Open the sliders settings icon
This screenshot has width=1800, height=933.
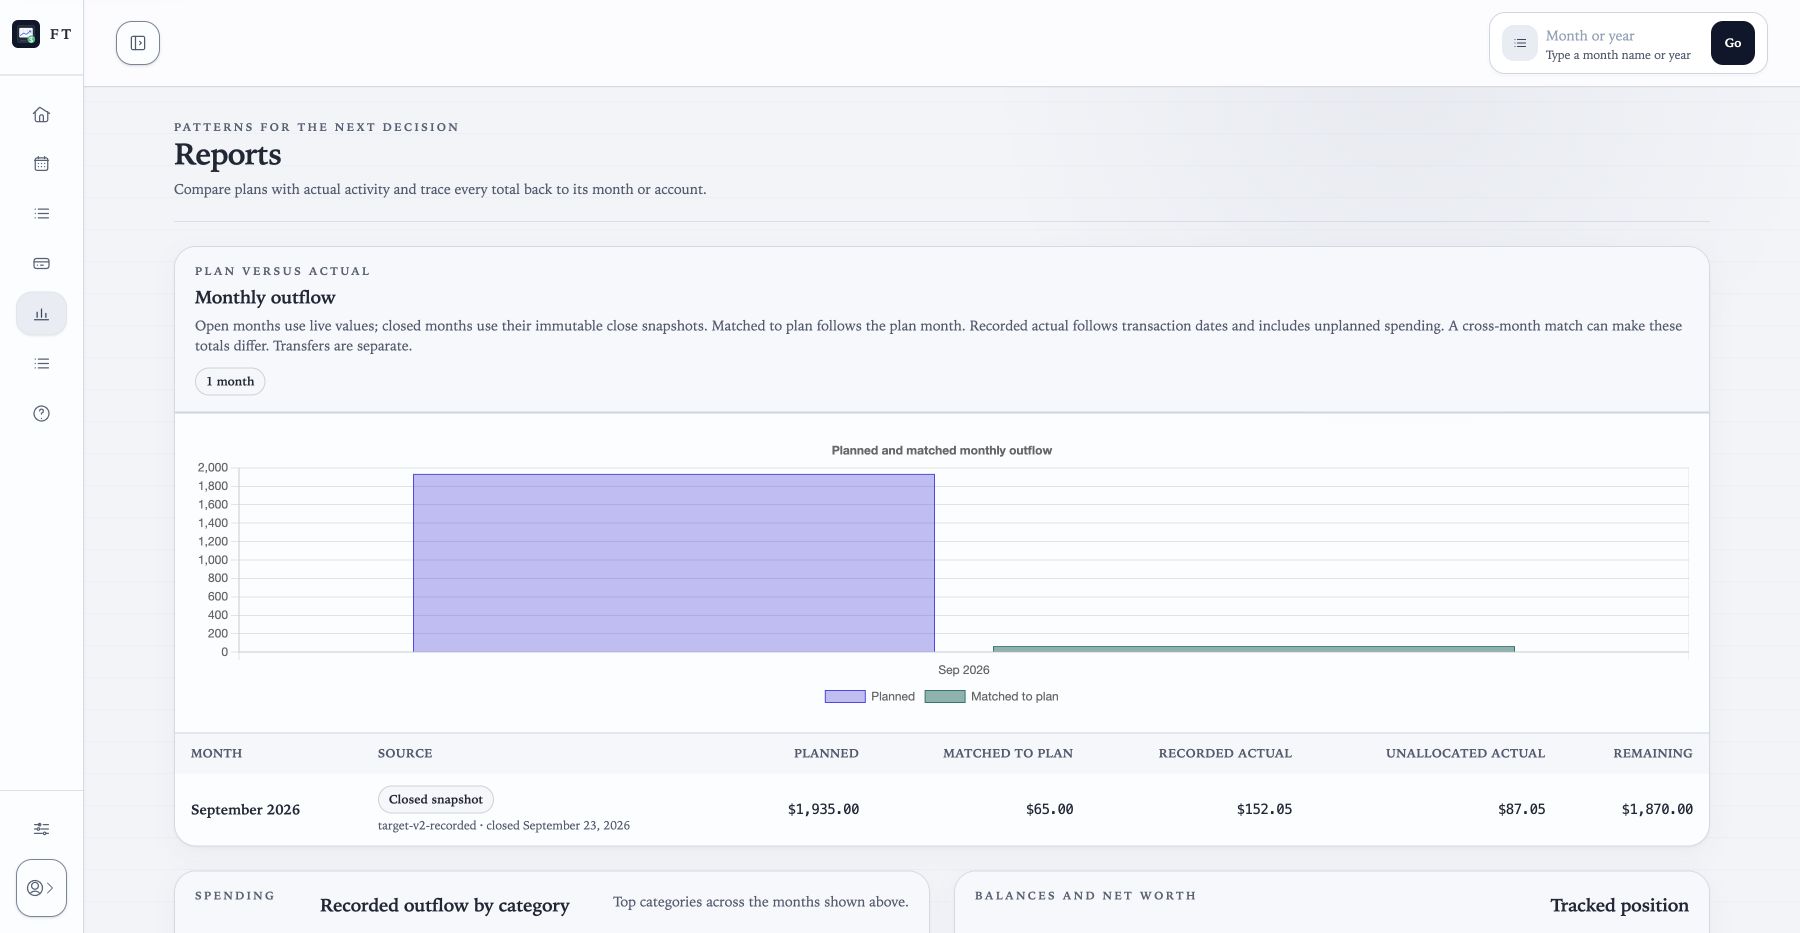coord(41,829)
